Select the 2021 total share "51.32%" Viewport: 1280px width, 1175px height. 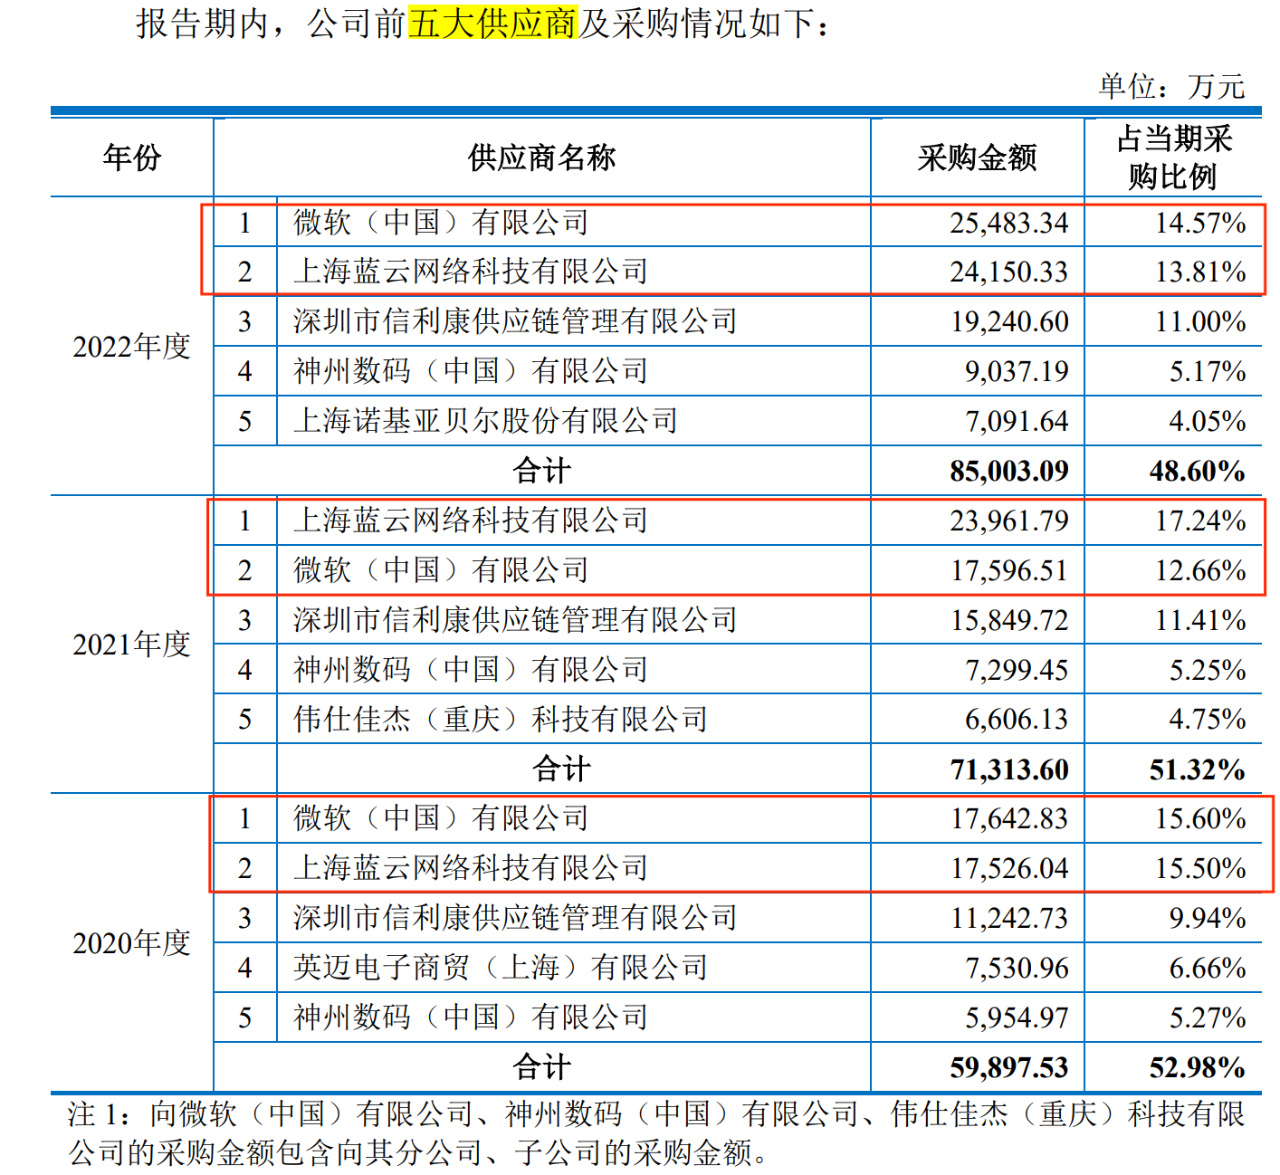1197,769
